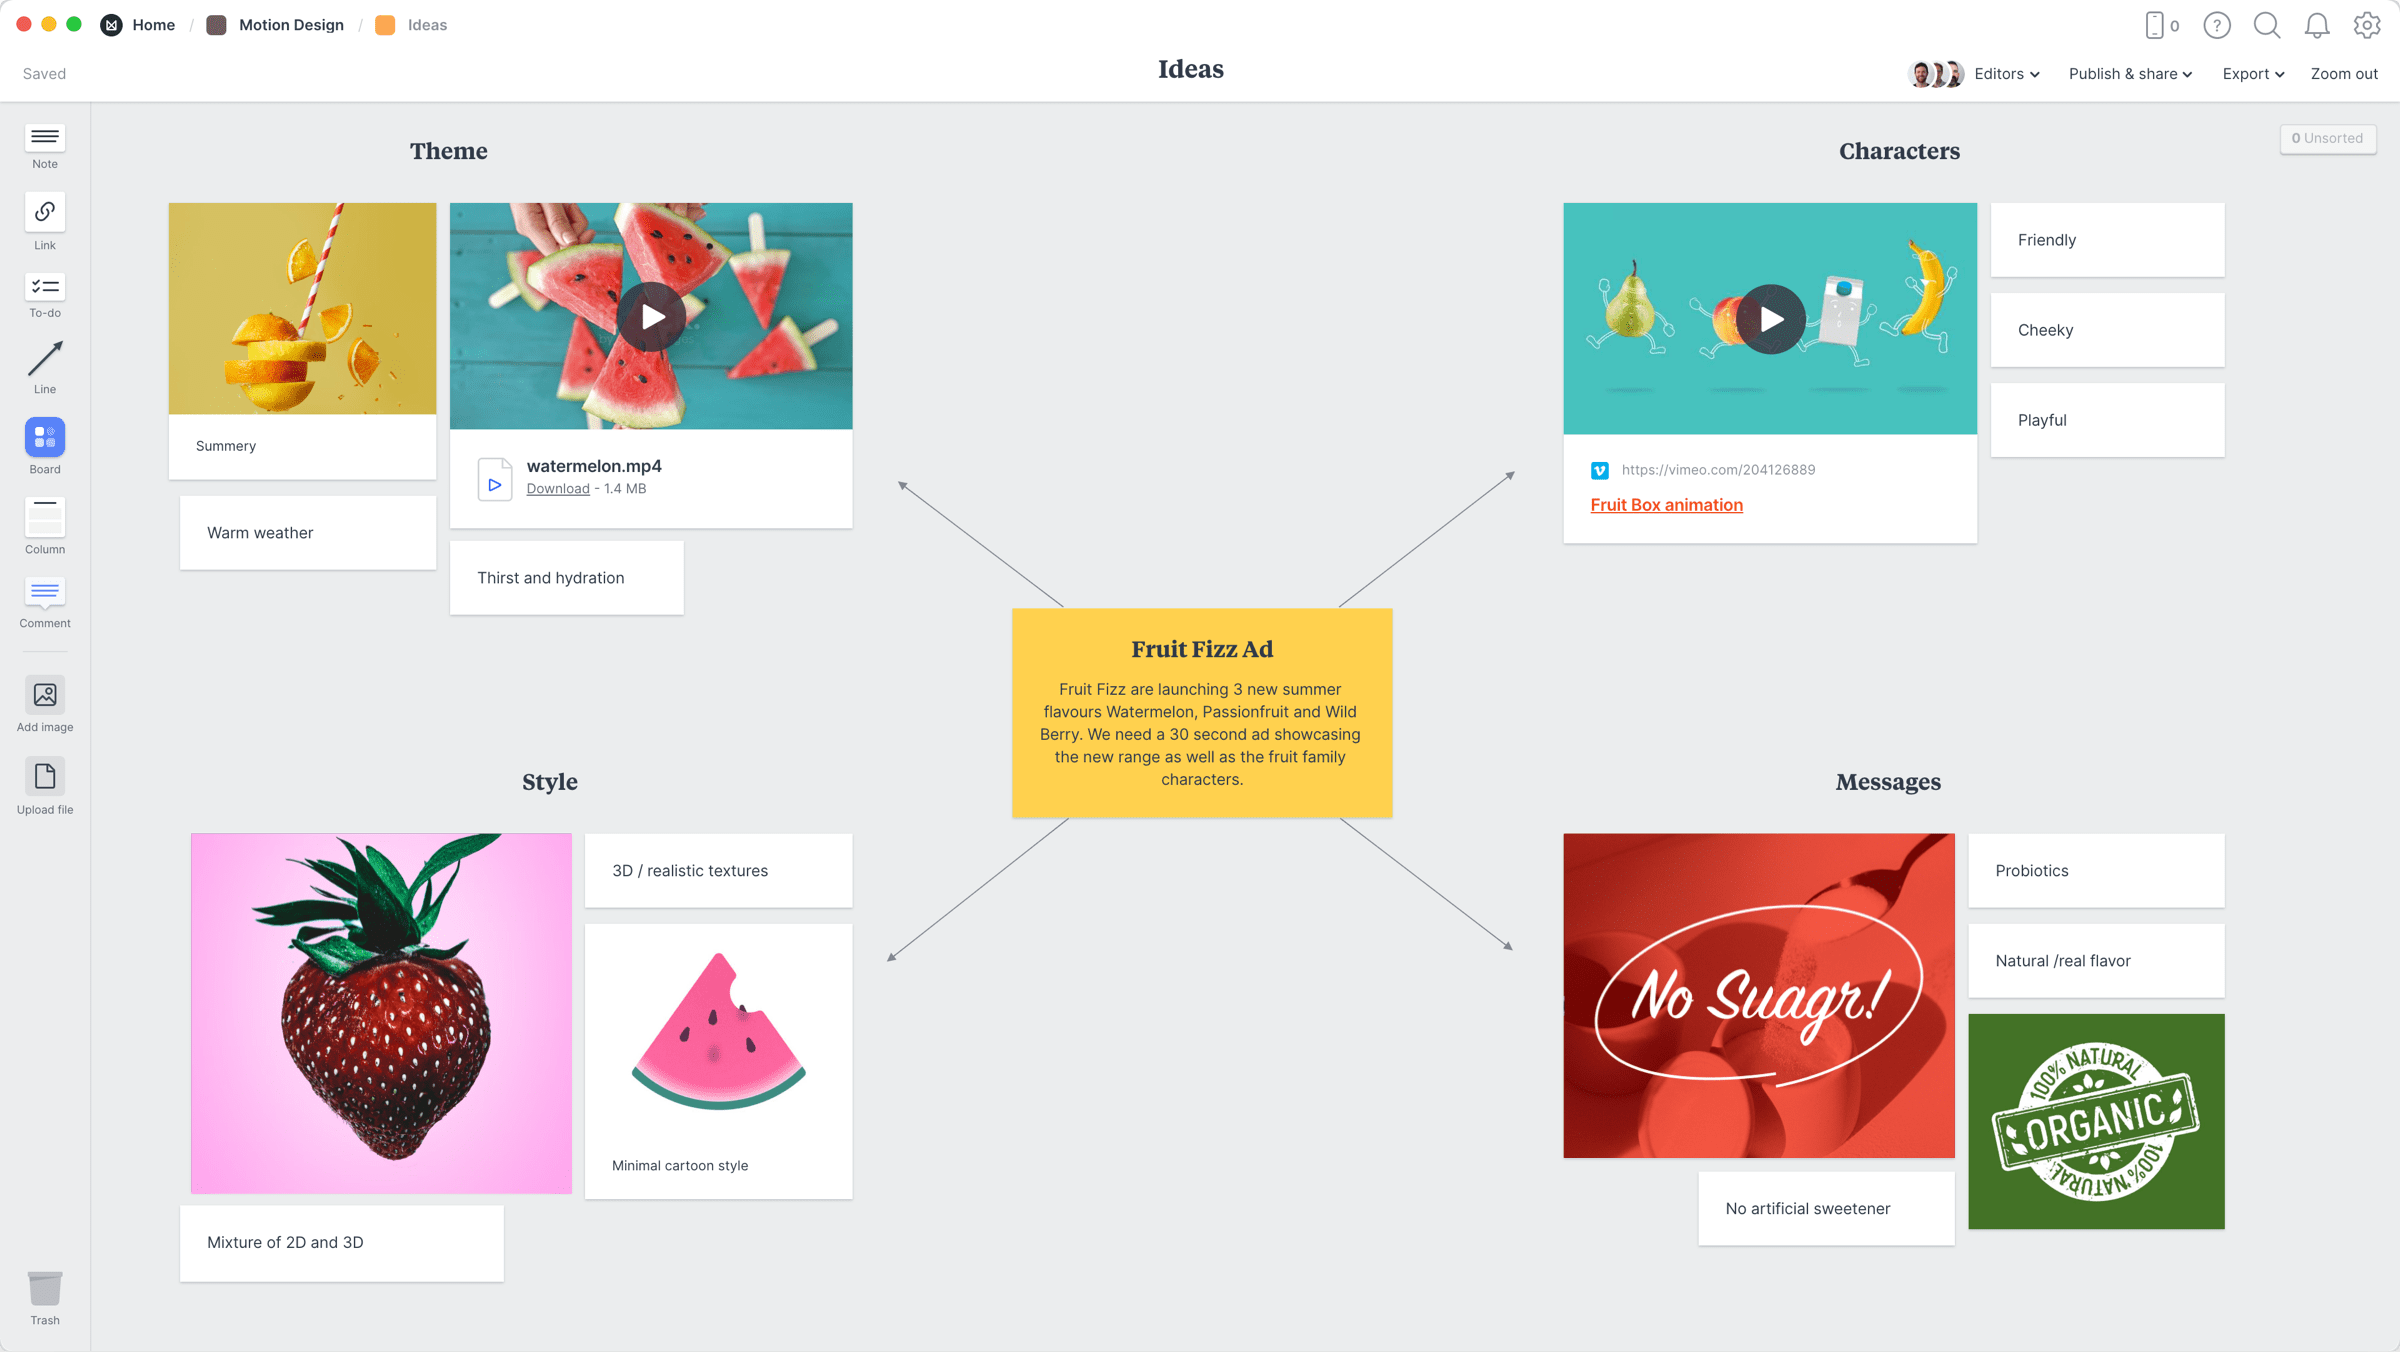
Task: Go to Home breadcrumb
Action: pyautogui.click(x=153, y=25)
